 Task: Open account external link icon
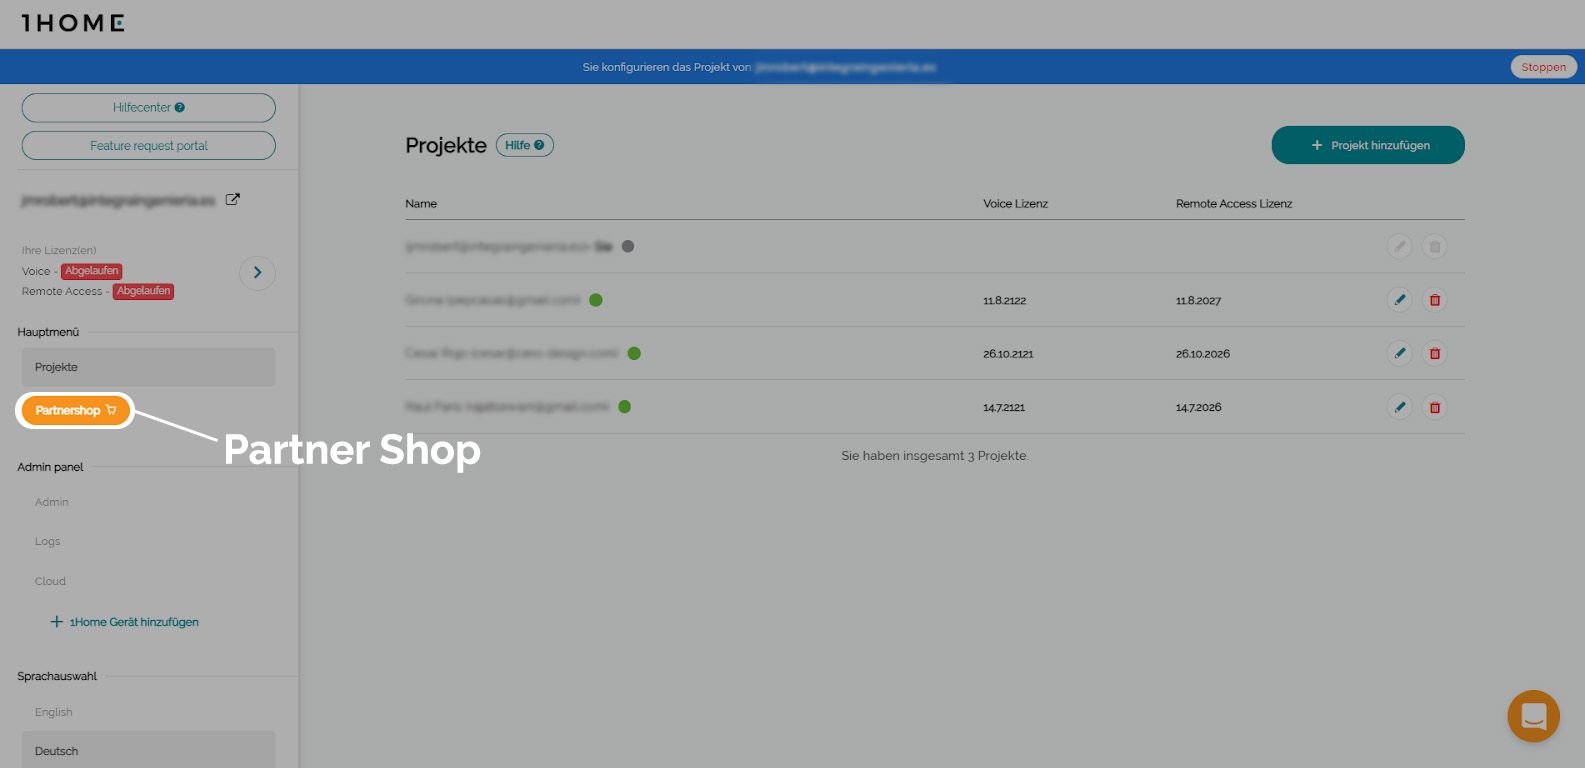coord(233,199)
